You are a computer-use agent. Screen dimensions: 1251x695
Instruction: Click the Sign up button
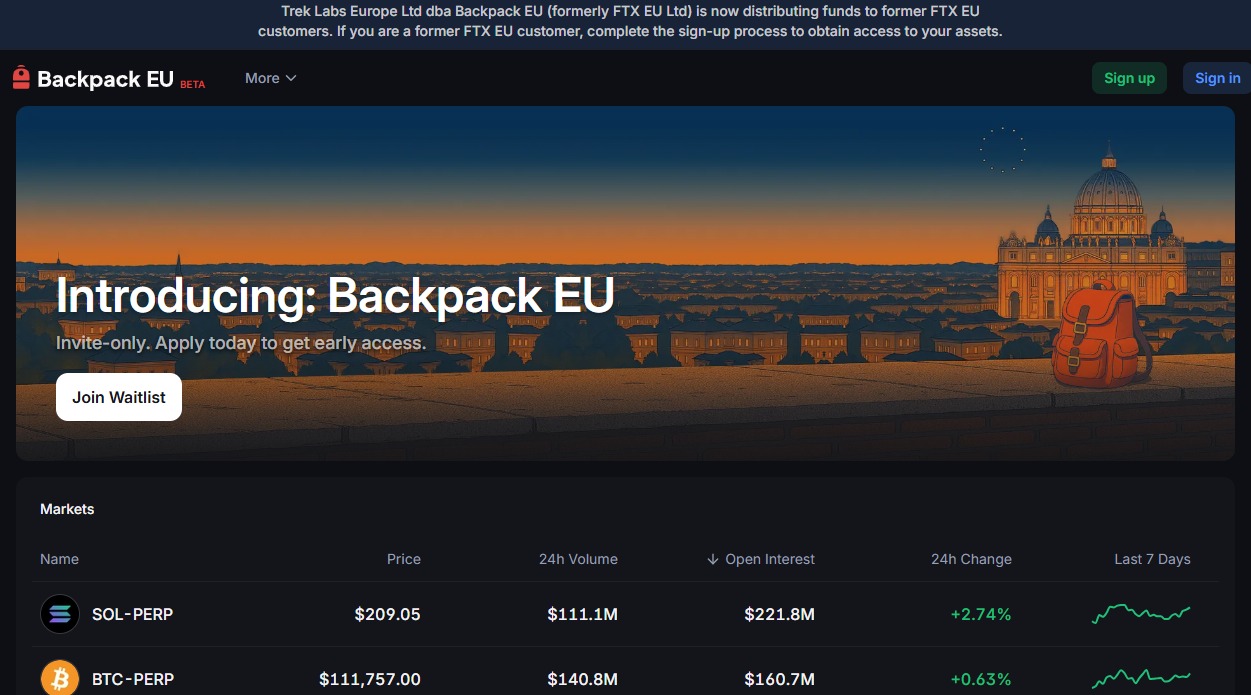(x=1129, y=77)
